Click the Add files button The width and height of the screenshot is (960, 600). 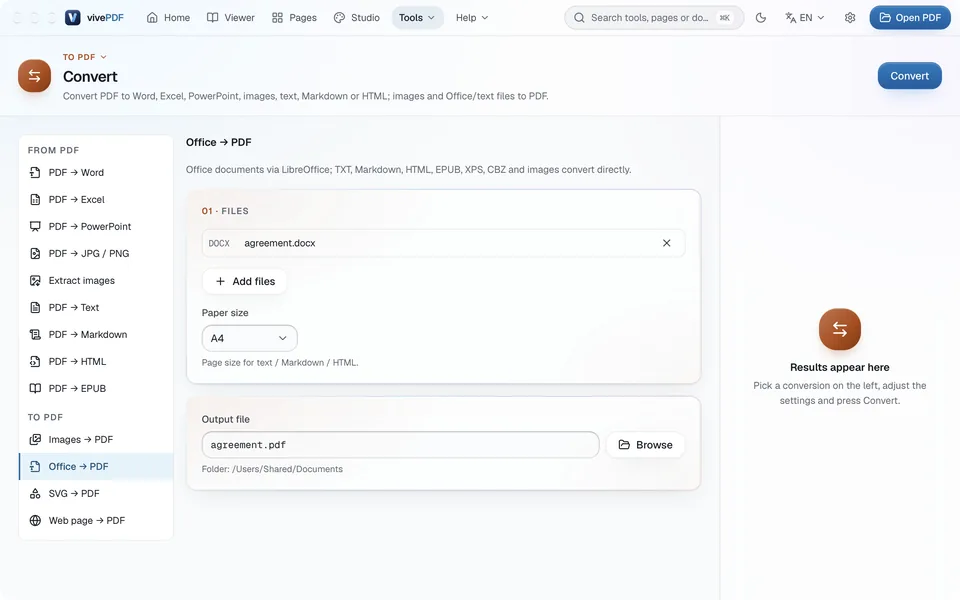click(x=244, y=282)
